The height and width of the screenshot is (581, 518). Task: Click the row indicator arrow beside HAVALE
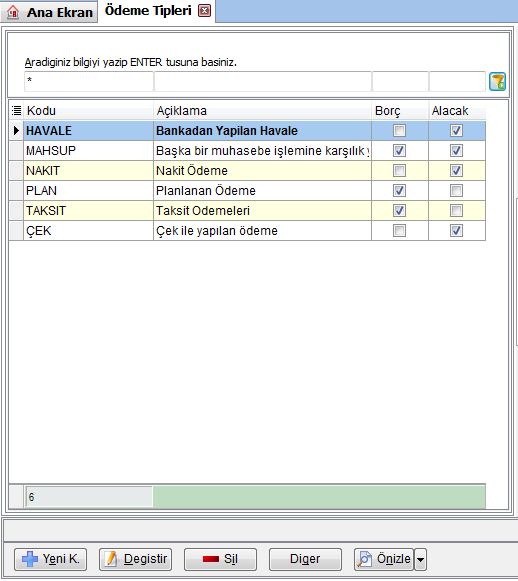[16, 130]
